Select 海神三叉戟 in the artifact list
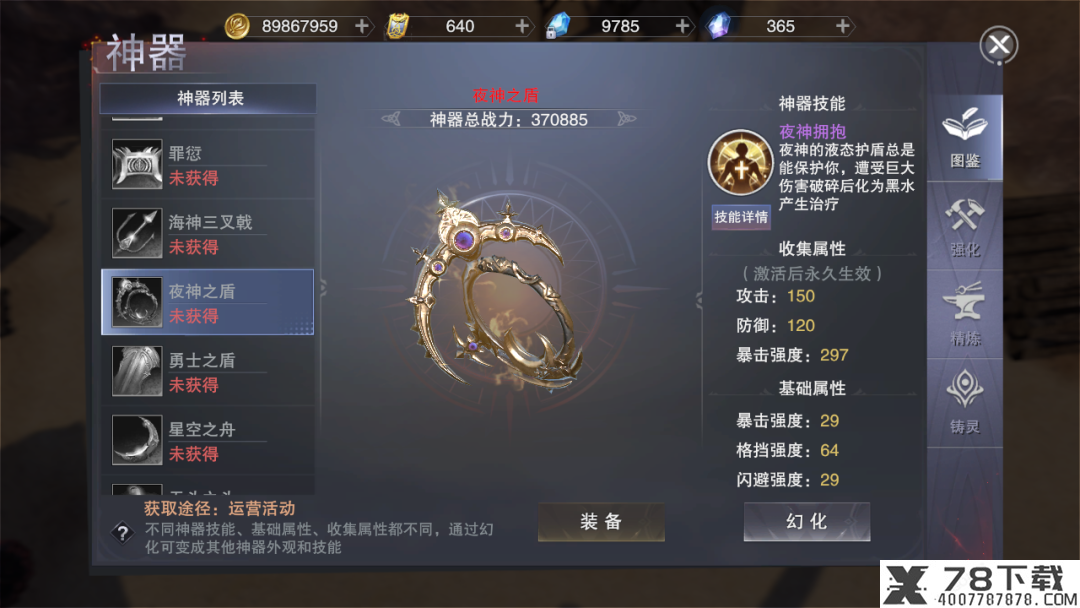Screen dimensions: 1080x608 click(x=208, y=233)
